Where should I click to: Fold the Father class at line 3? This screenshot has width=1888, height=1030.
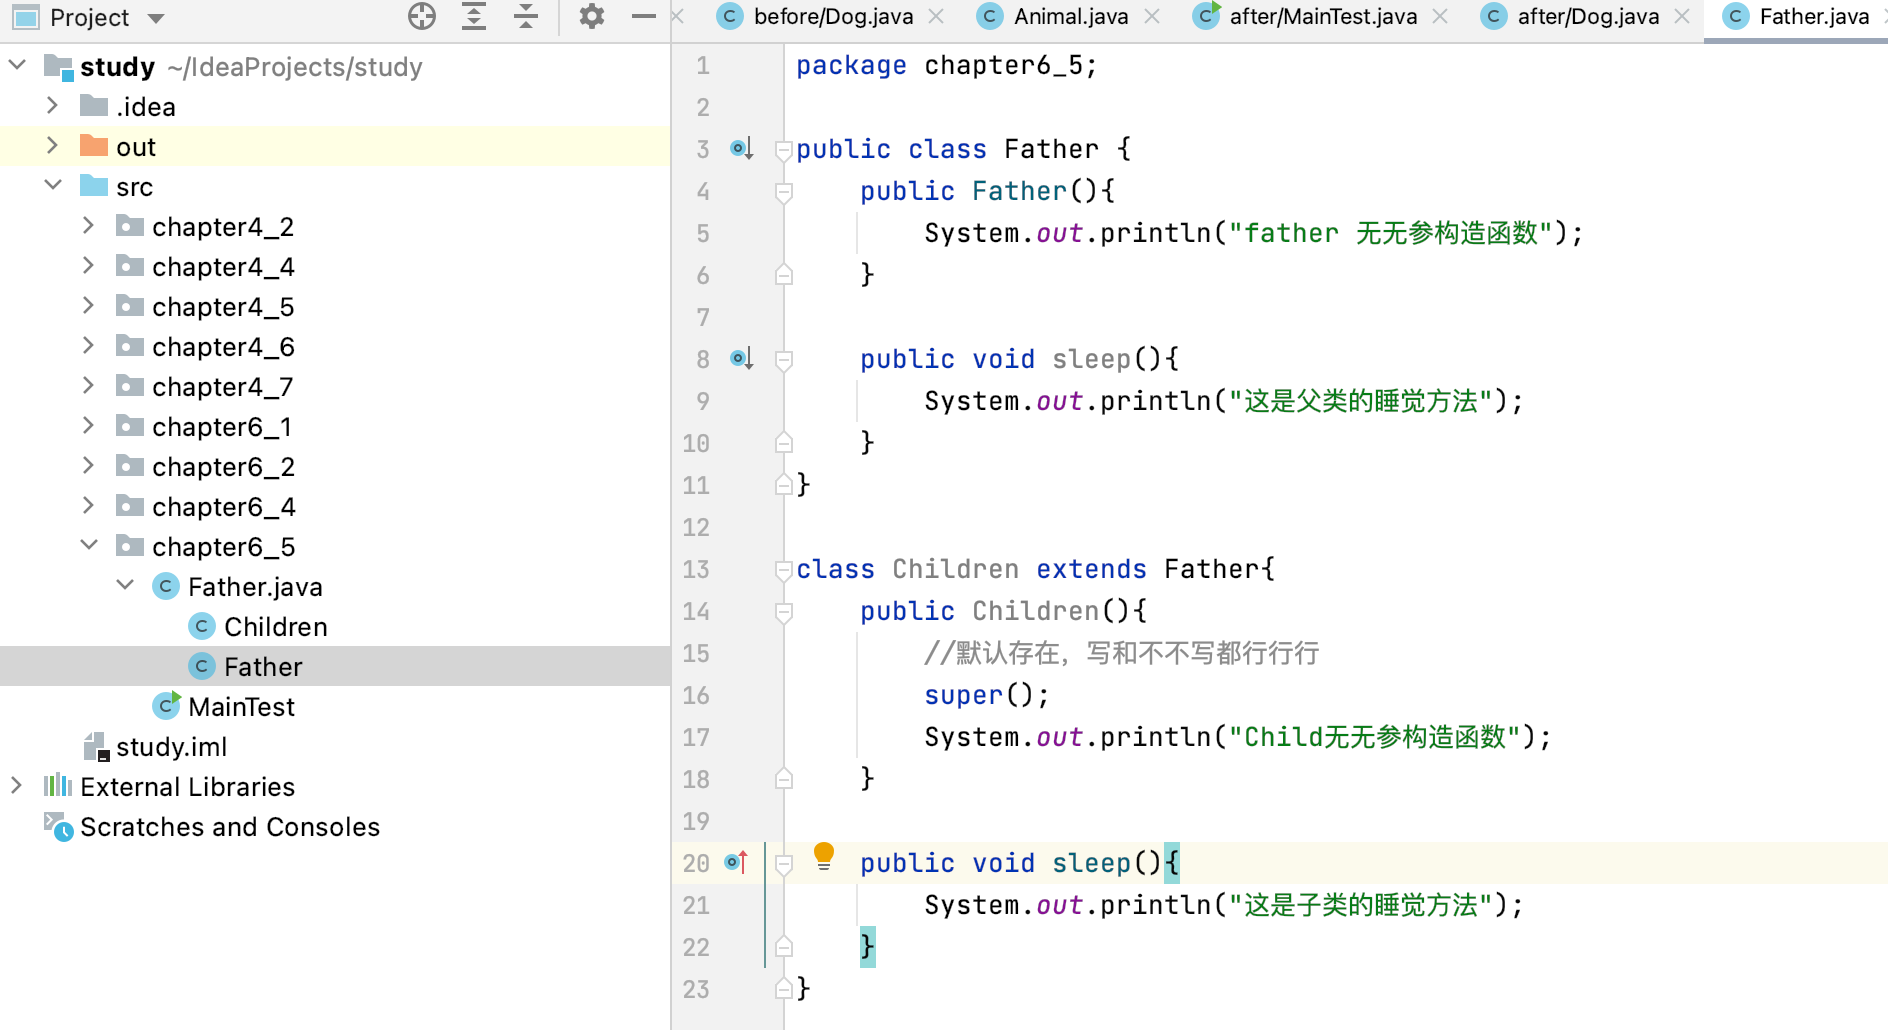pos(784,150)
